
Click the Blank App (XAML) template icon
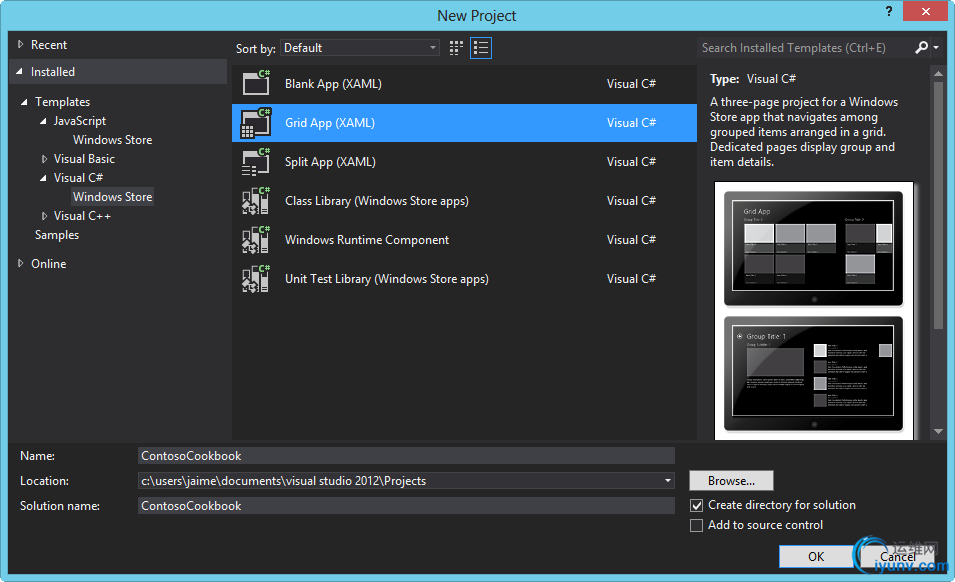pyautogui.click(x=257, y=84)
